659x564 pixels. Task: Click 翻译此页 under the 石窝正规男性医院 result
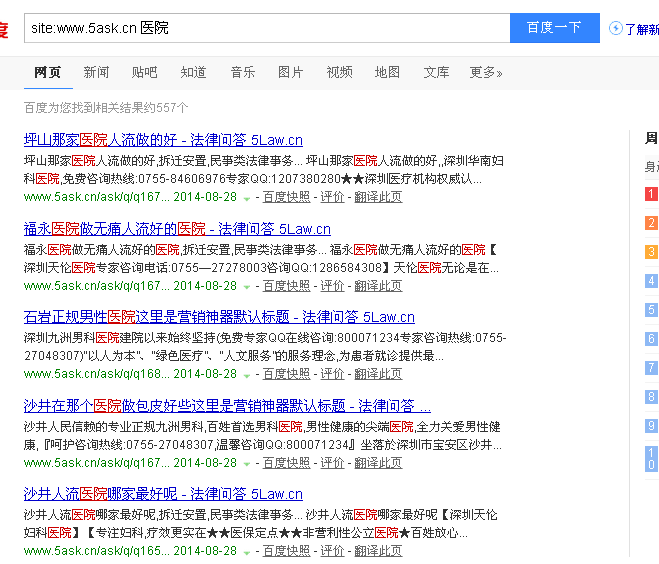click(378, 374)
